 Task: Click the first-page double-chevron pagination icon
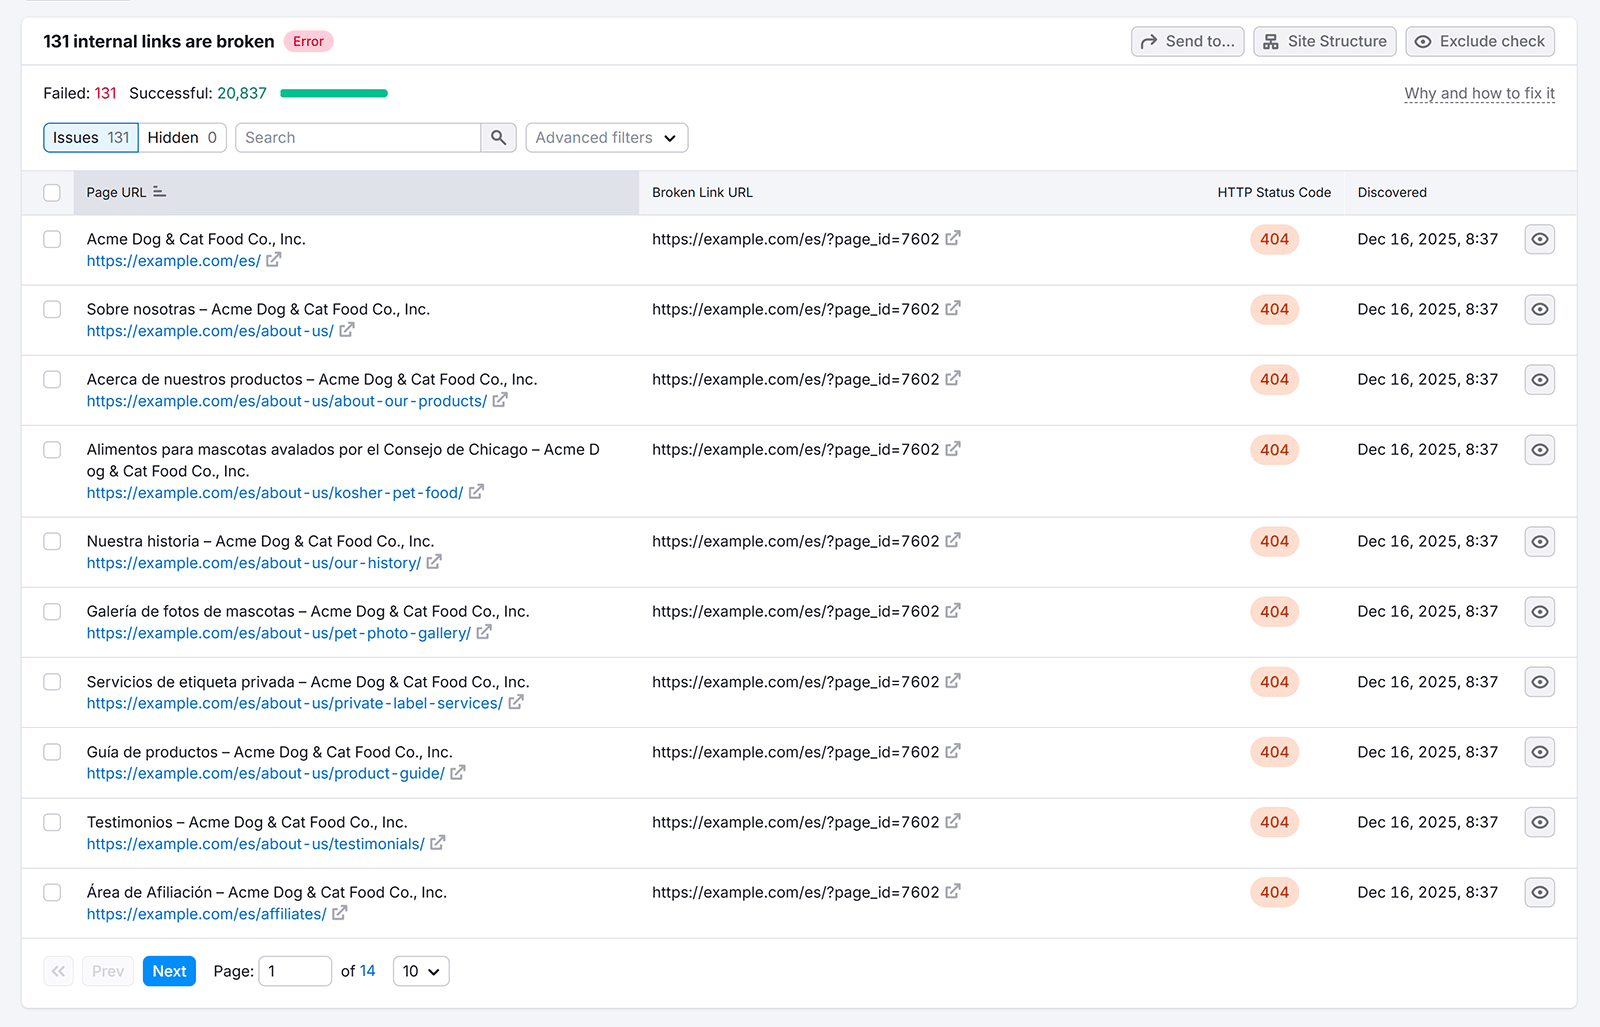(x=58, y=970)
